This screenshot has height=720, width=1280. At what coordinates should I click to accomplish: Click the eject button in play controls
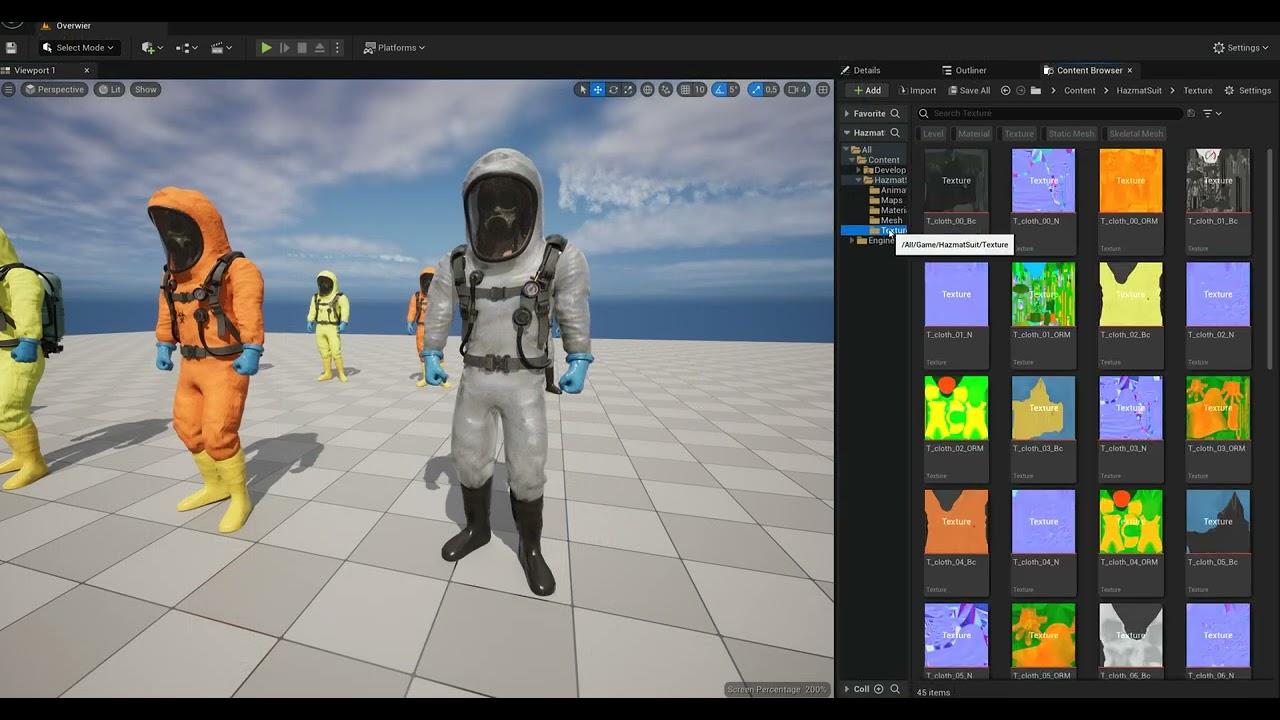(320, 47)
